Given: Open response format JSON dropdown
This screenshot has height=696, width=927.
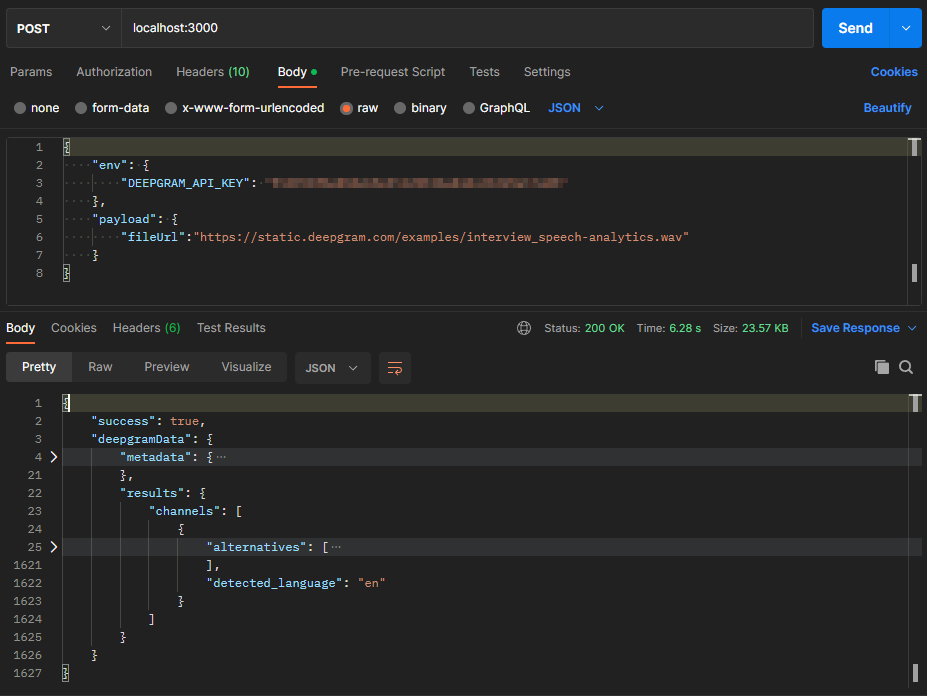Looking at the screenshot, I should click(332, 368).
